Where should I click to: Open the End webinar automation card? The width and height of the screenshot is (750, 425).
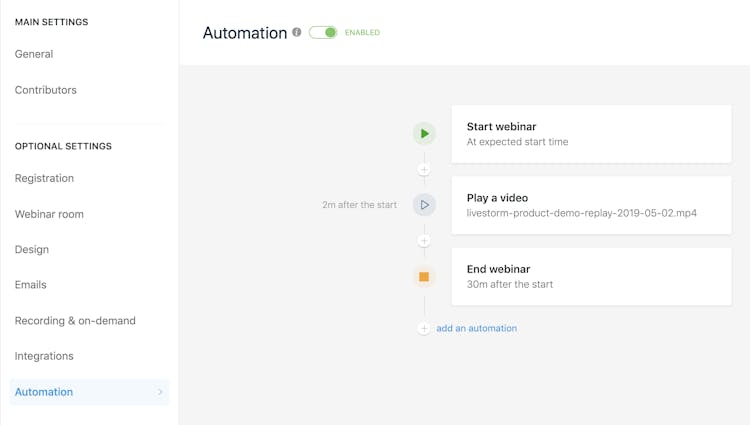pyautogui.click(x=591, y=276)
